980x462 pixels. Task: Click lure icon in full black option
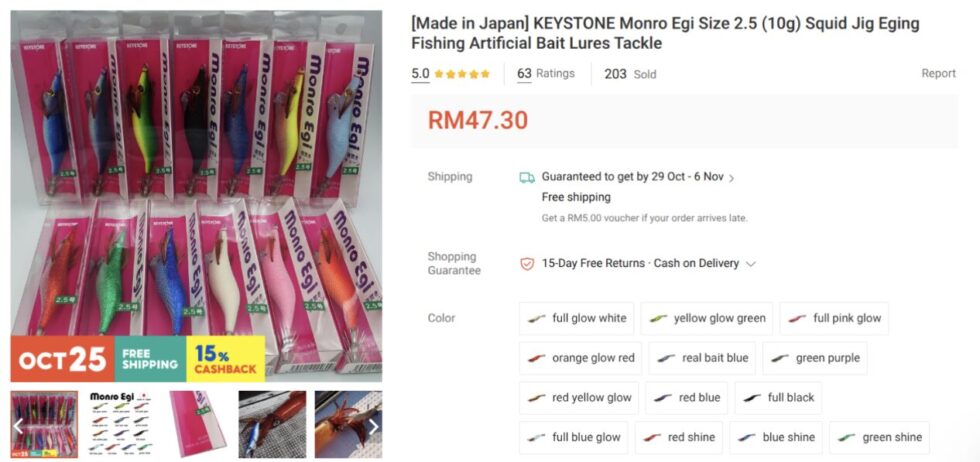pos(752,398)
